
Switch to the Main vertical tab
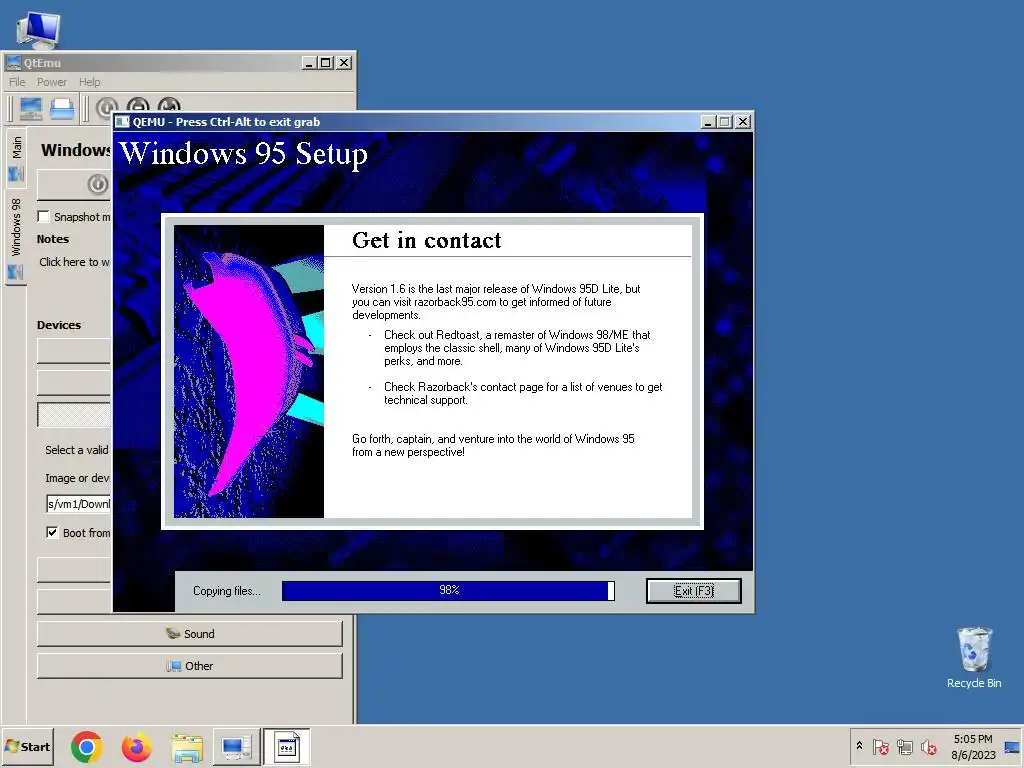click(x=16, y=157)
